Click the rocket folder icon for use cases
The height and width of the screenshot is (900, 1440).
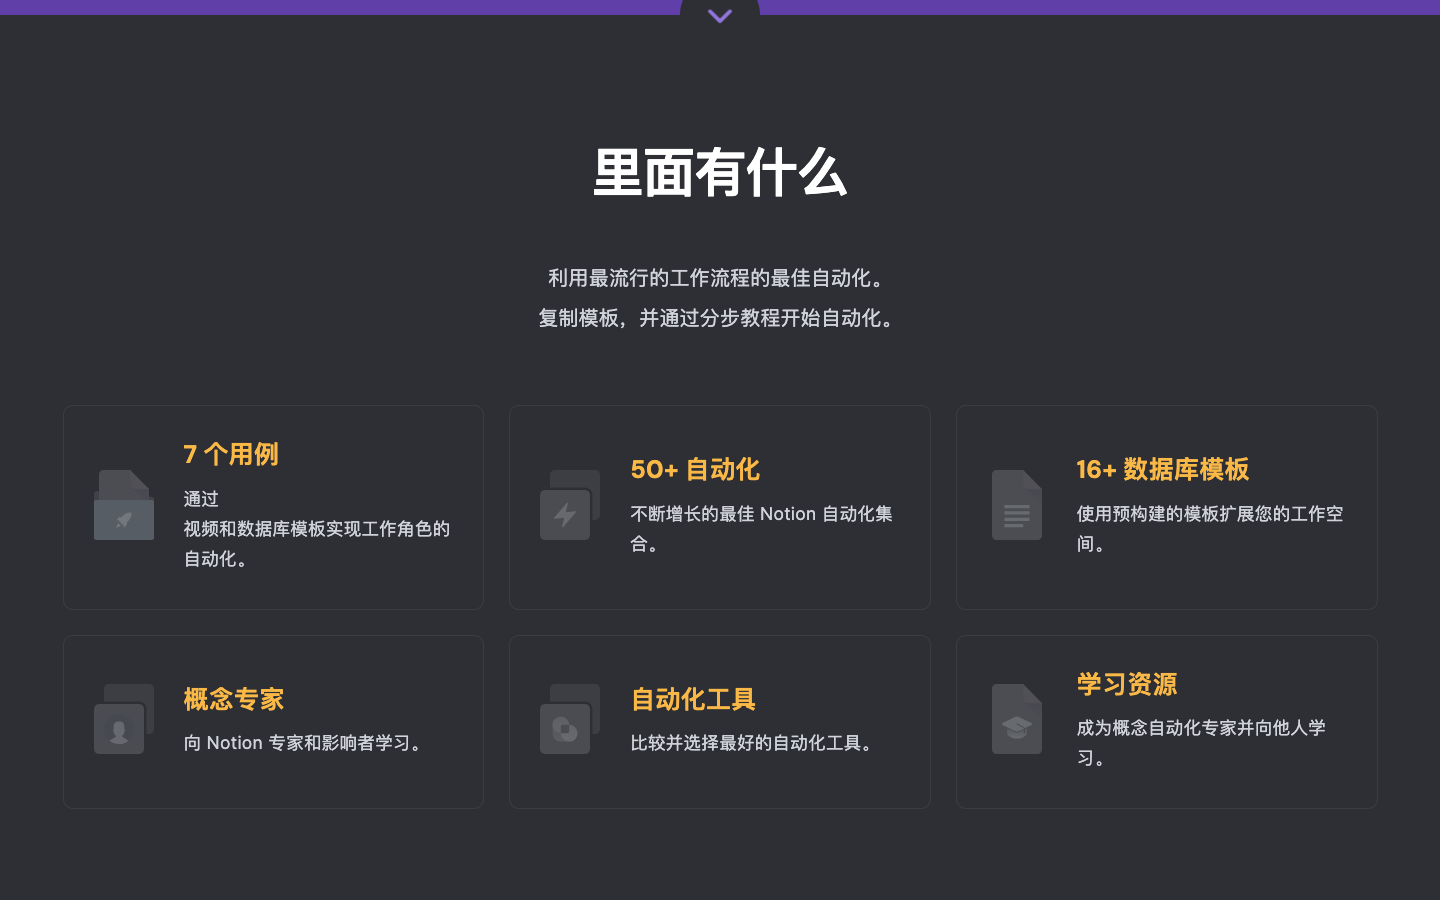tap(124, 506)
